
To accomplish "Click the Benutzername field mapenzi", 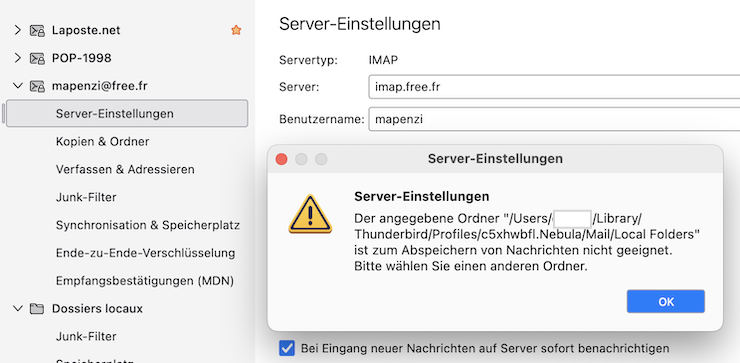I will tap(554, 119).
